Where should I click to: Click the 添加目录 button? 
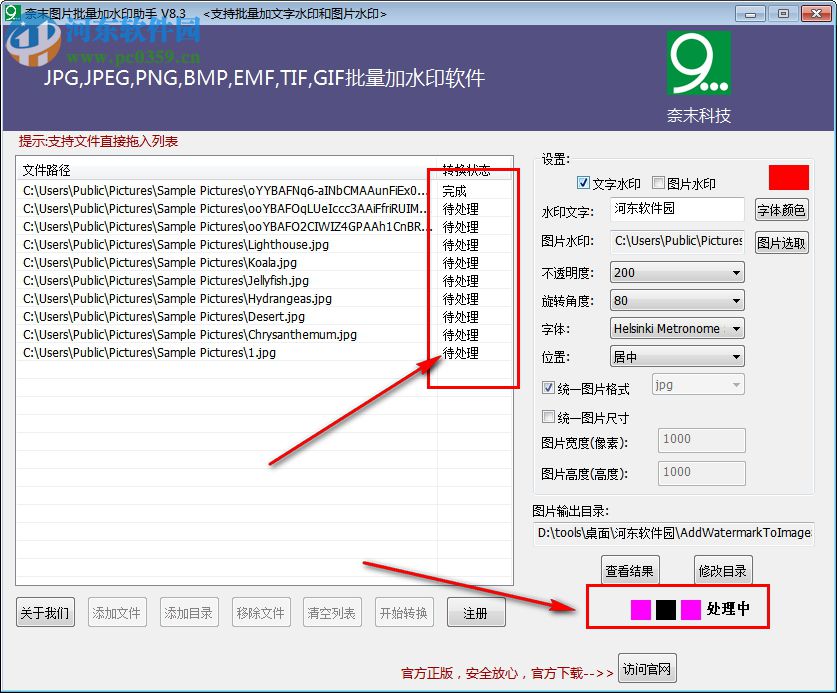[189, 612]
